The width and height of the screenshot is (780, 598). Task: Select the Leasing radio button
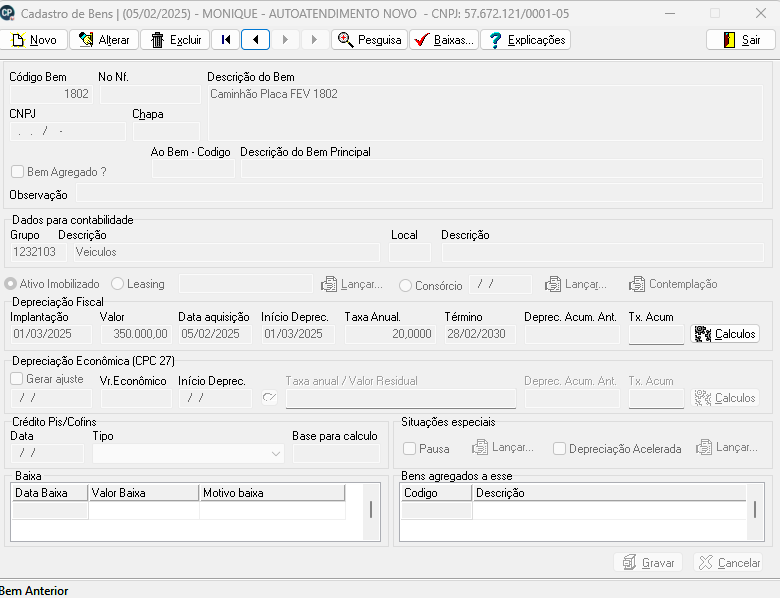coord(117,284)
